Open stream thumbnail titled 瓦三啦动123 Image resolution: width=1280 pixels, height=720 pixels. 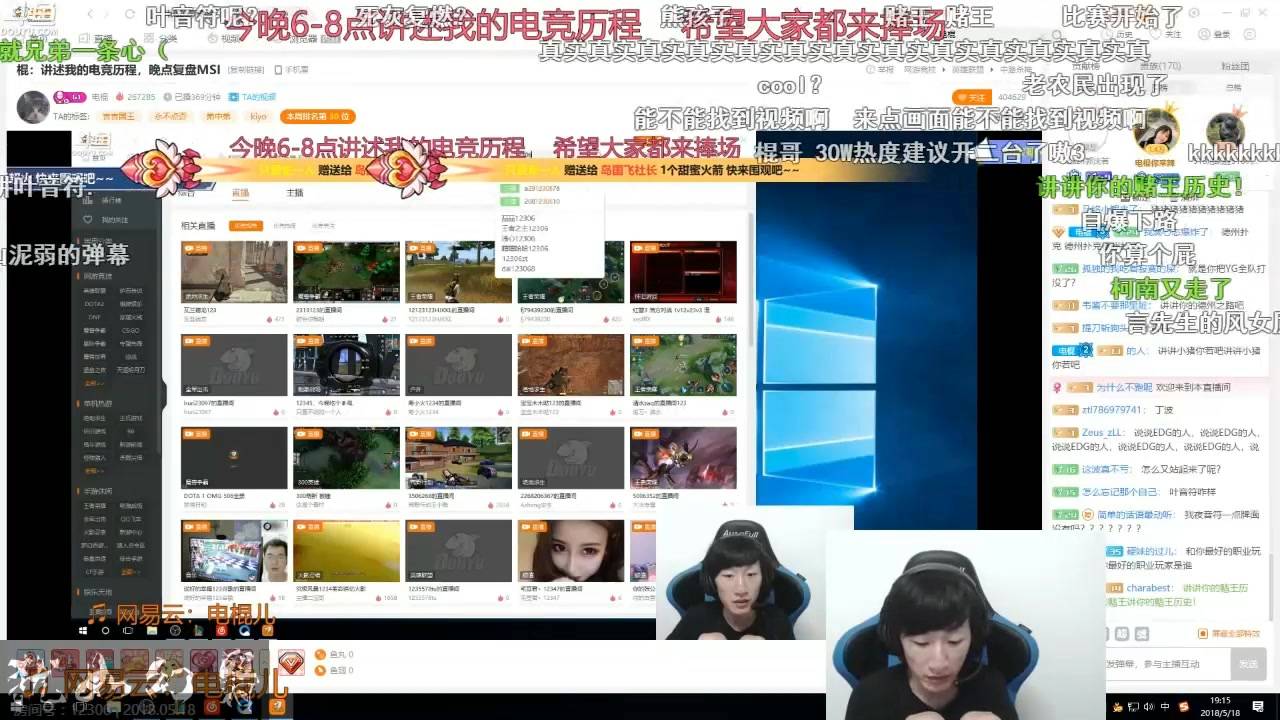(234, 271)
